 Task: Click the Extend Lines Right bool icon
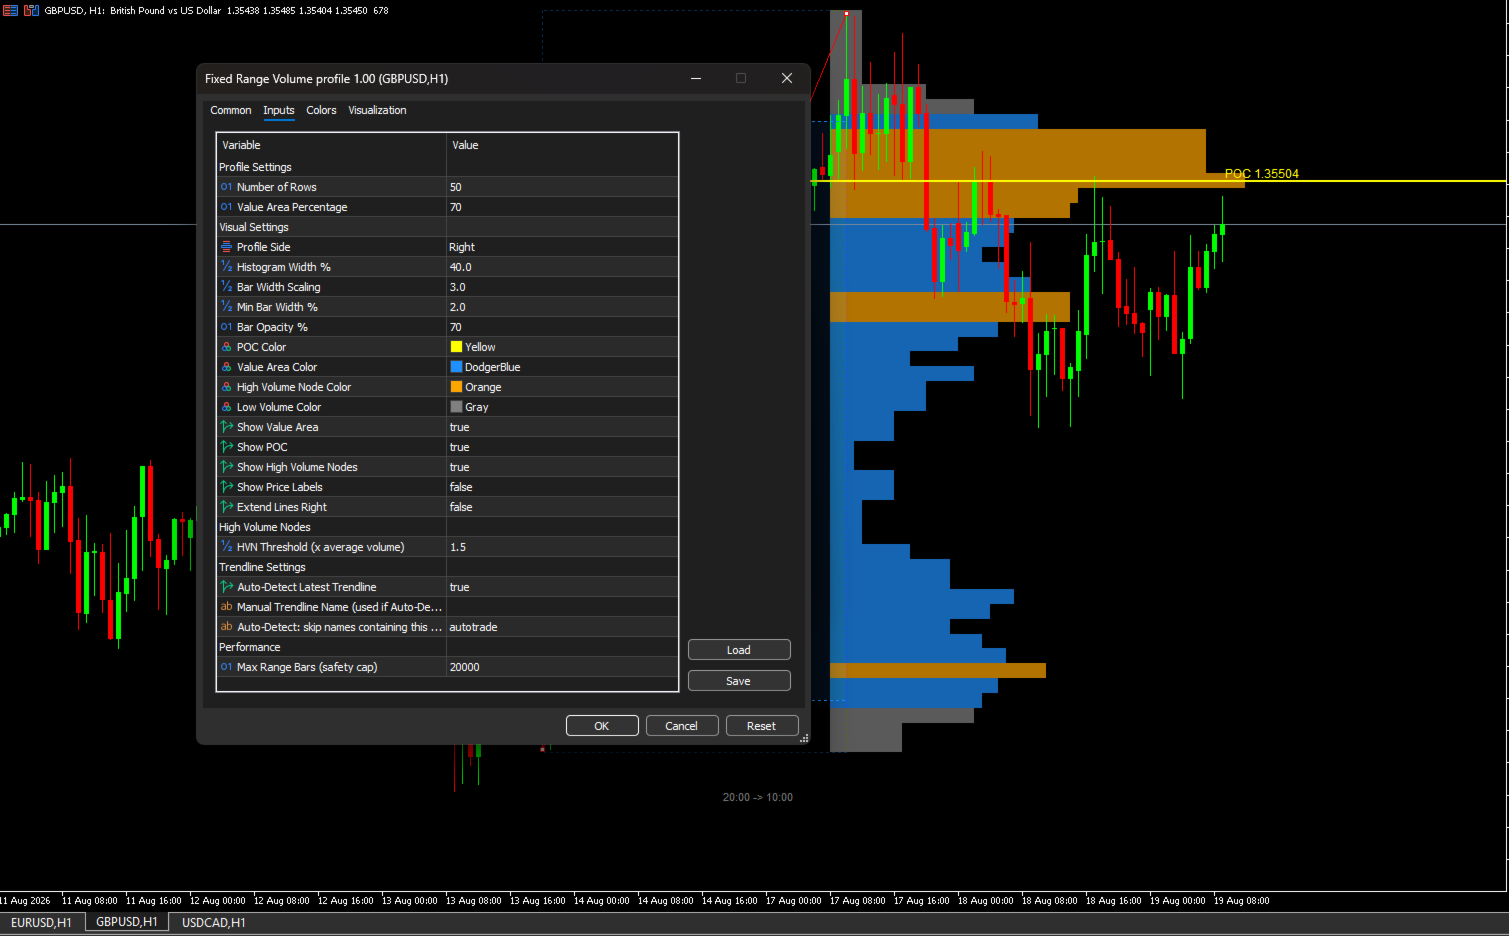point(226,507)
